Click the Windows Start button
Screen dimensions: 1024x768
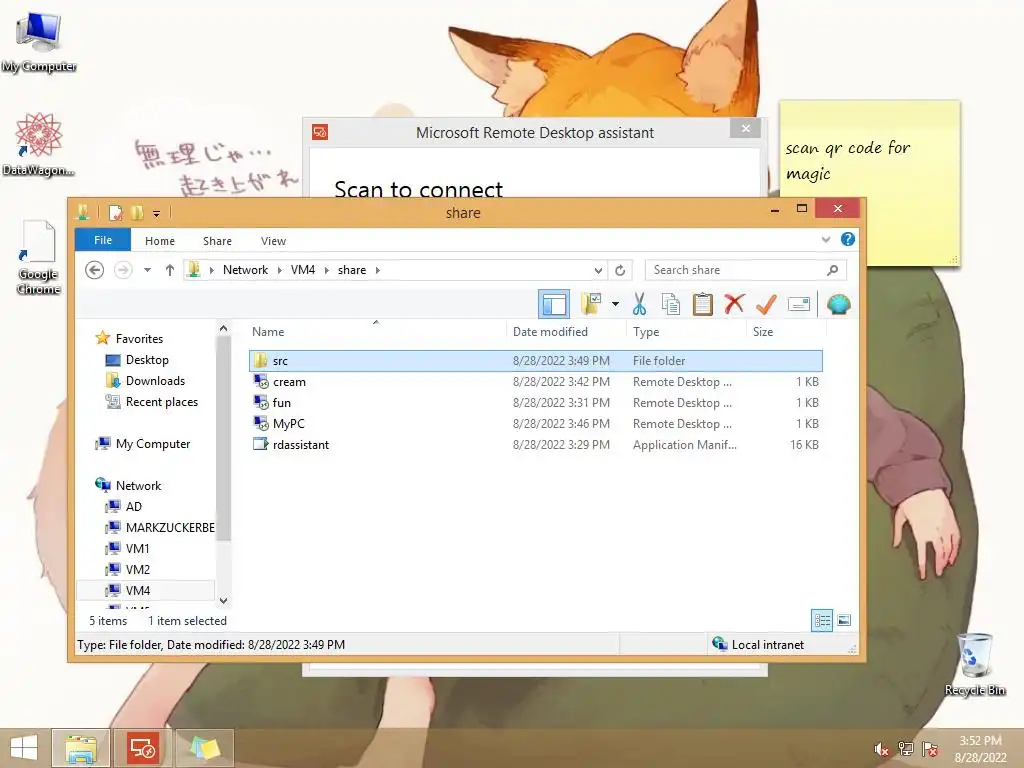point(24,748)
